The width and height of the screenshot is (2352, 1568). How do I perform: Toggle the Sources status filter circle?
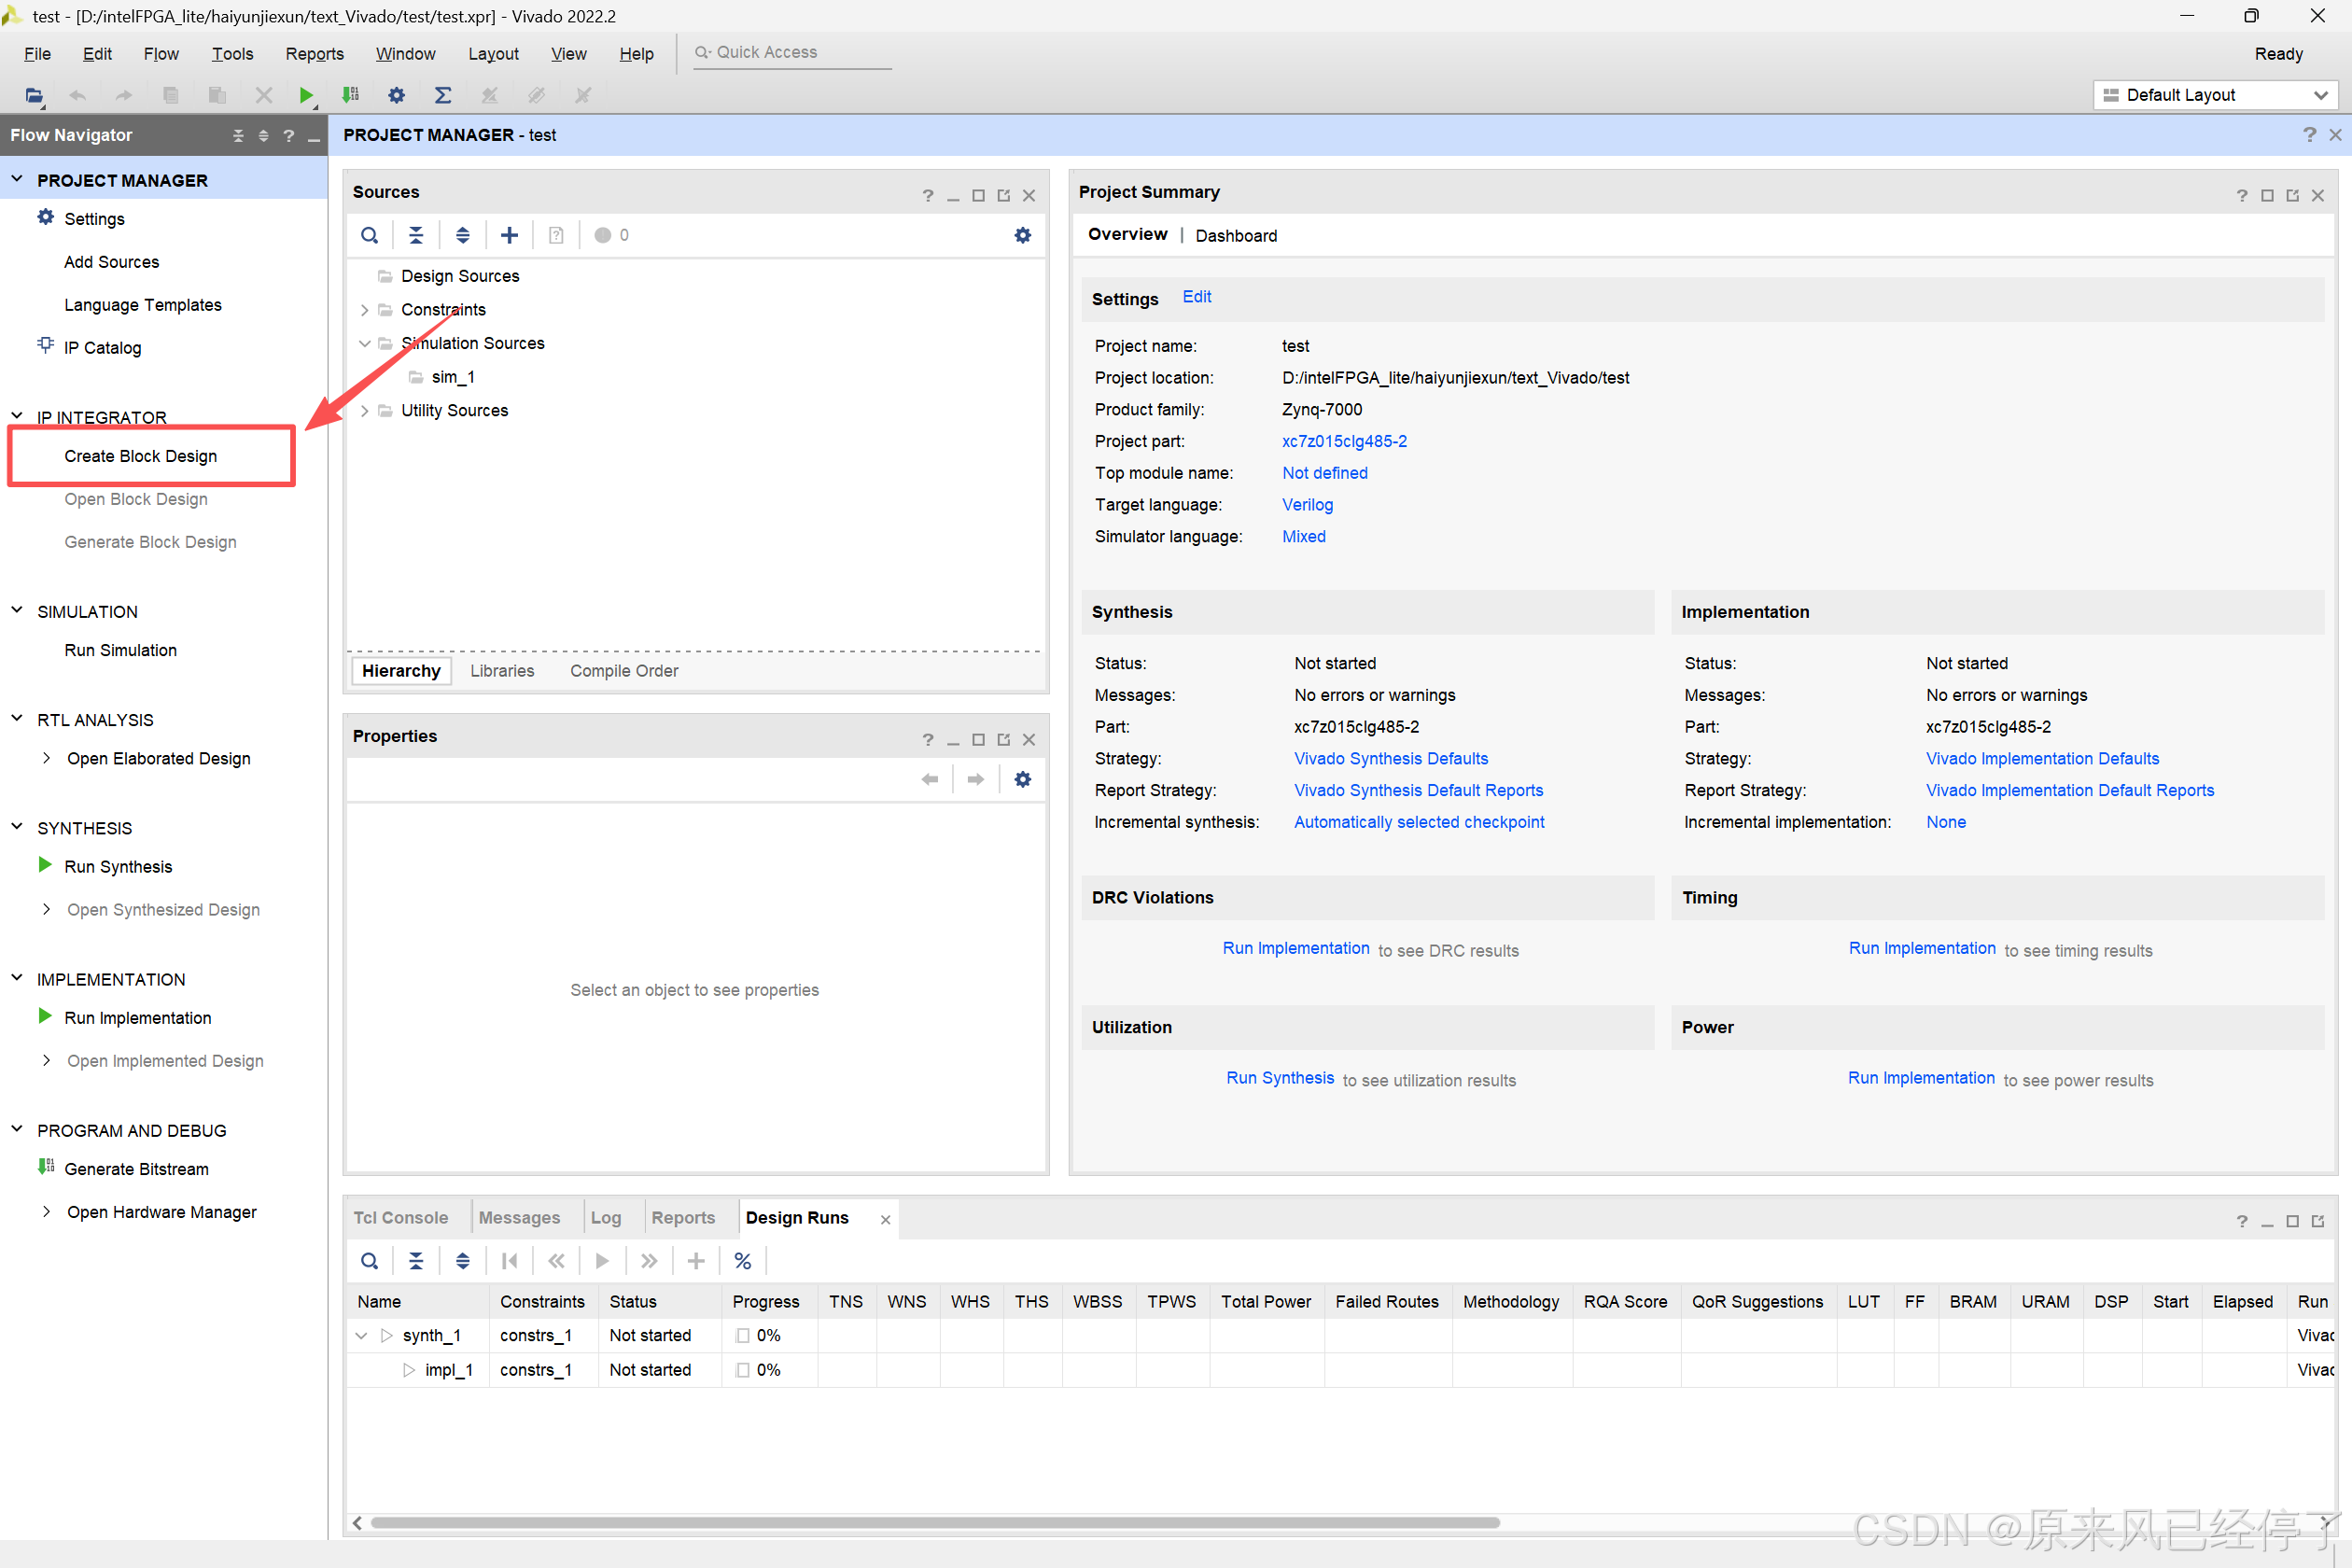[x=602, y=235]
